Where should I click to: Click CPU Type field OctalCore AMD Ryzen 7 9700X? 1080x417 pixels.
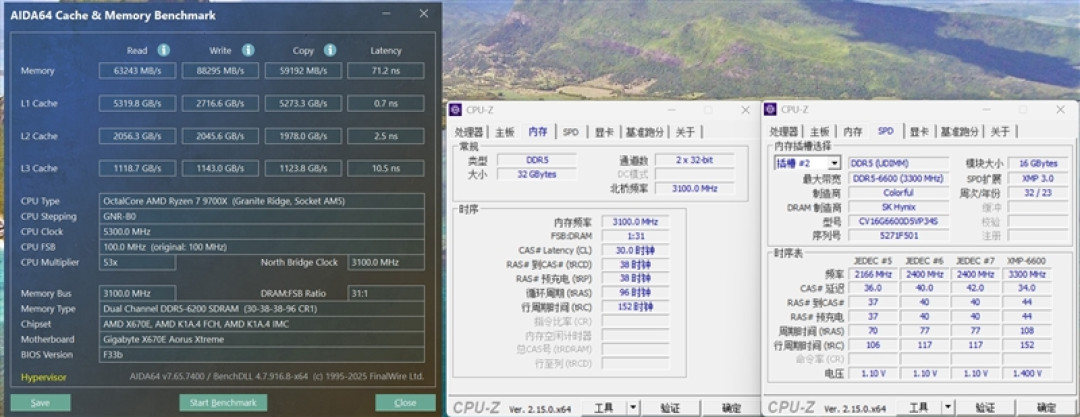262,201
